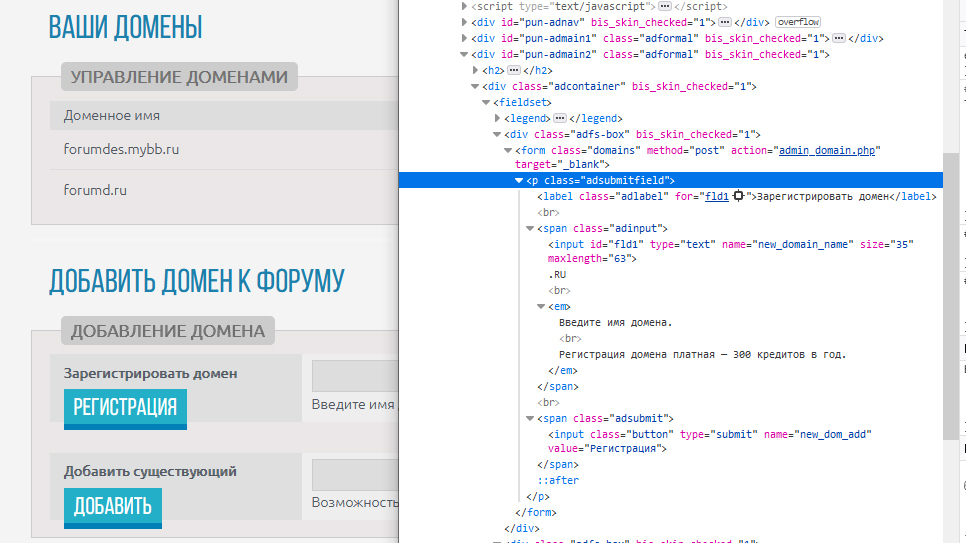Click the target icon next to fld1

[739, 197]
